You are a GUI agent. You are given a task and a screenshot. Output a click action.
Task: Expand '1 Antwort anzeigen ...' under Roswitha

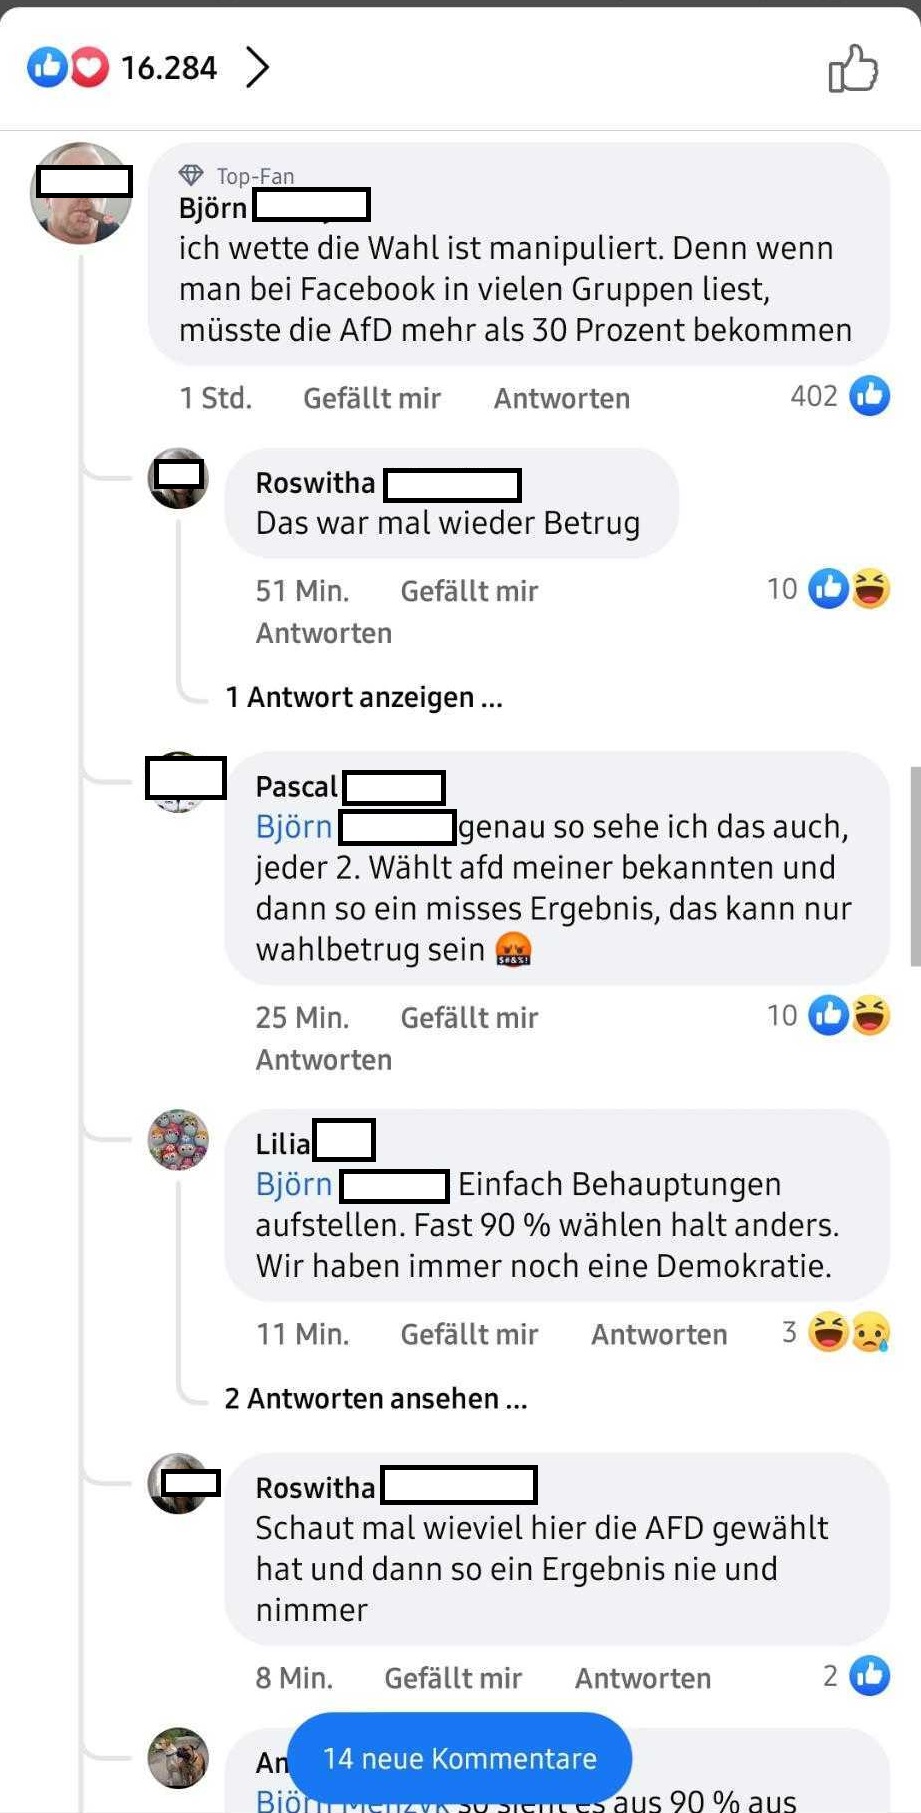pyautogui.click(x=364, y=697)
